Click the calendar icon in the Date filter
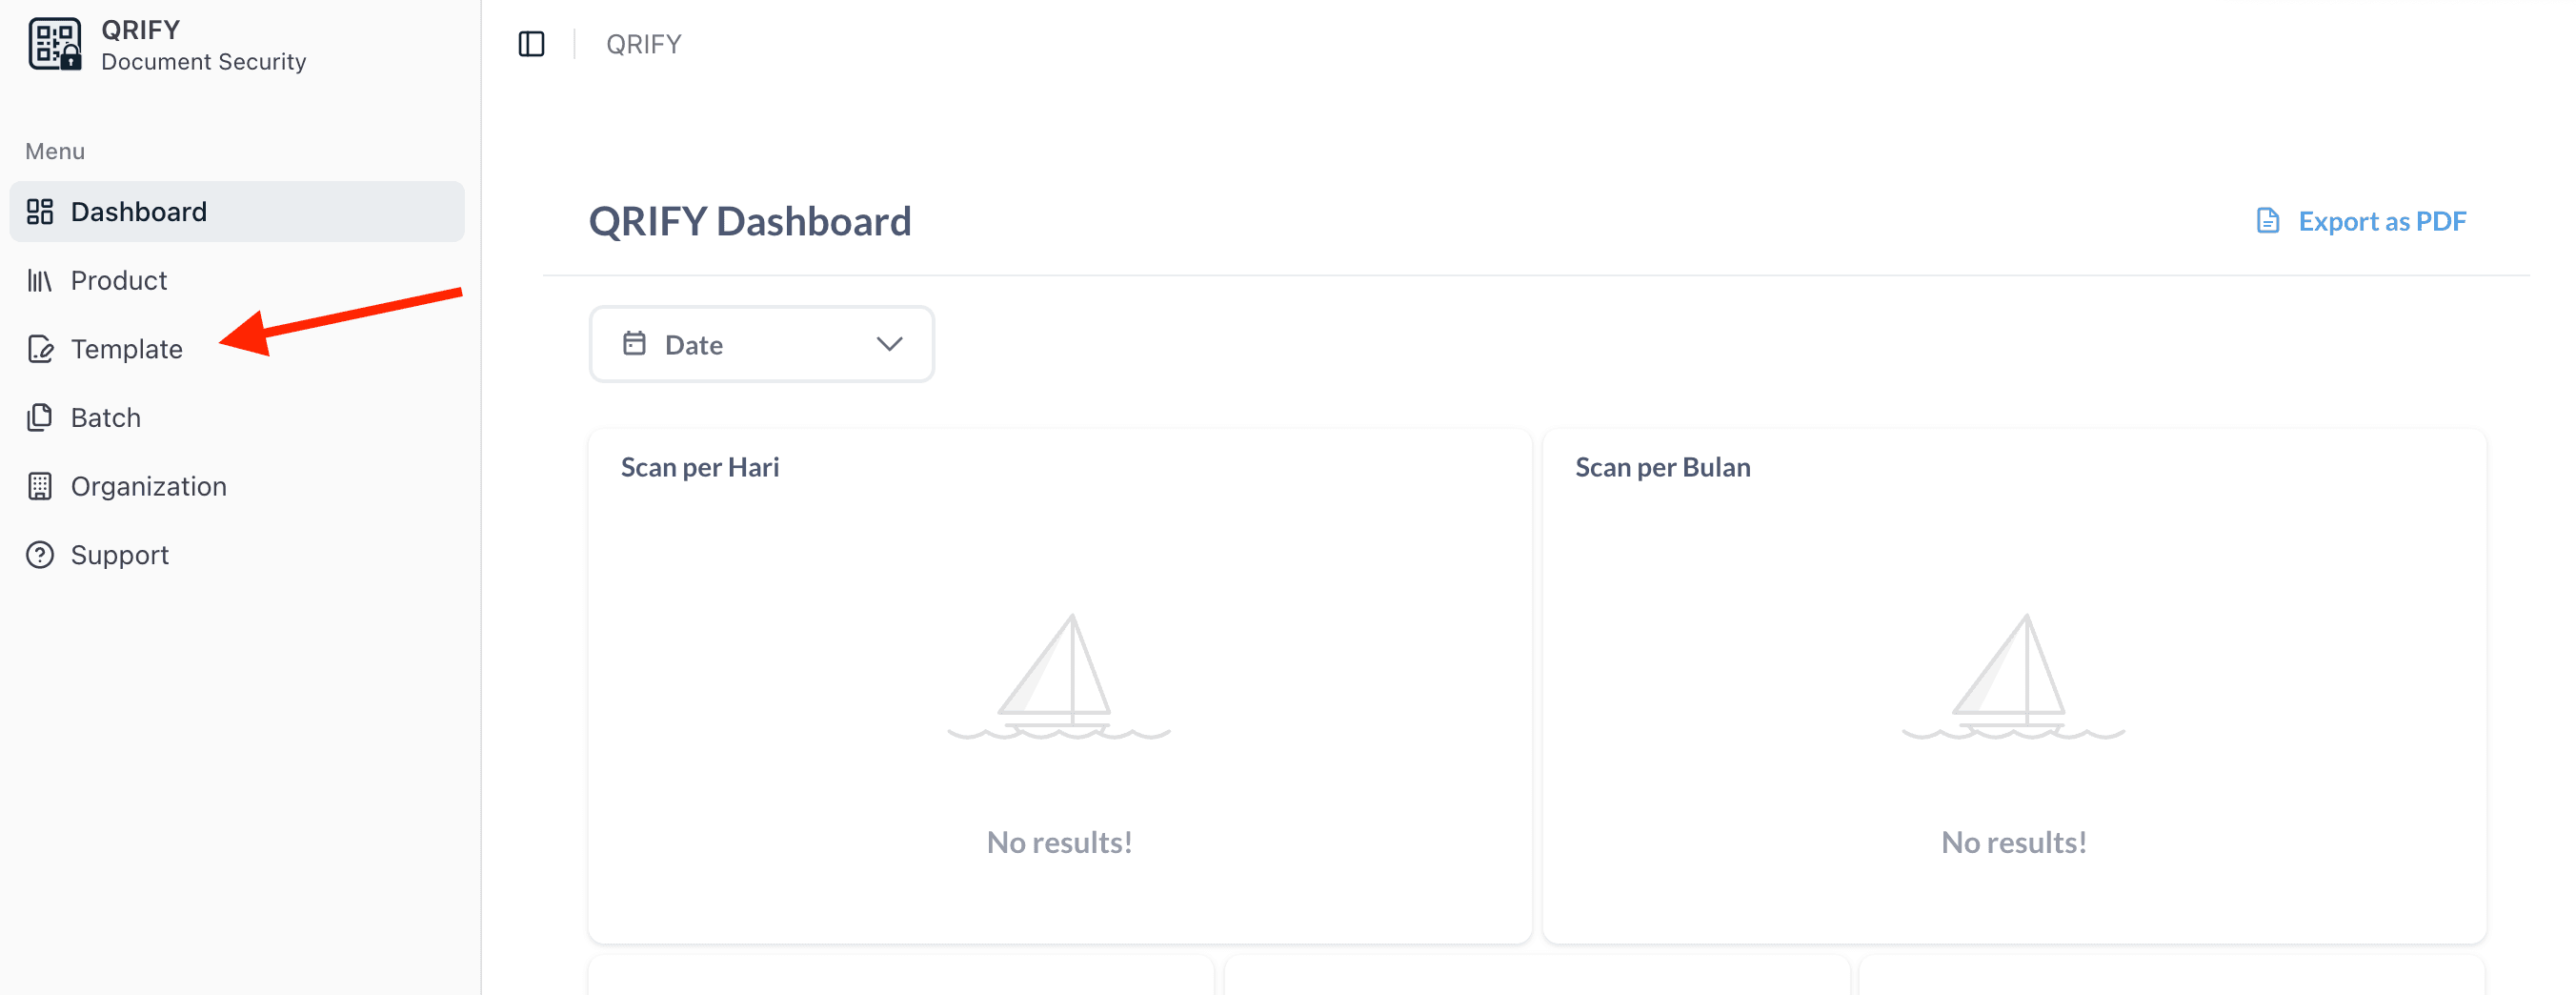The width and height of the screenshot is (2576, 995). 634,343
